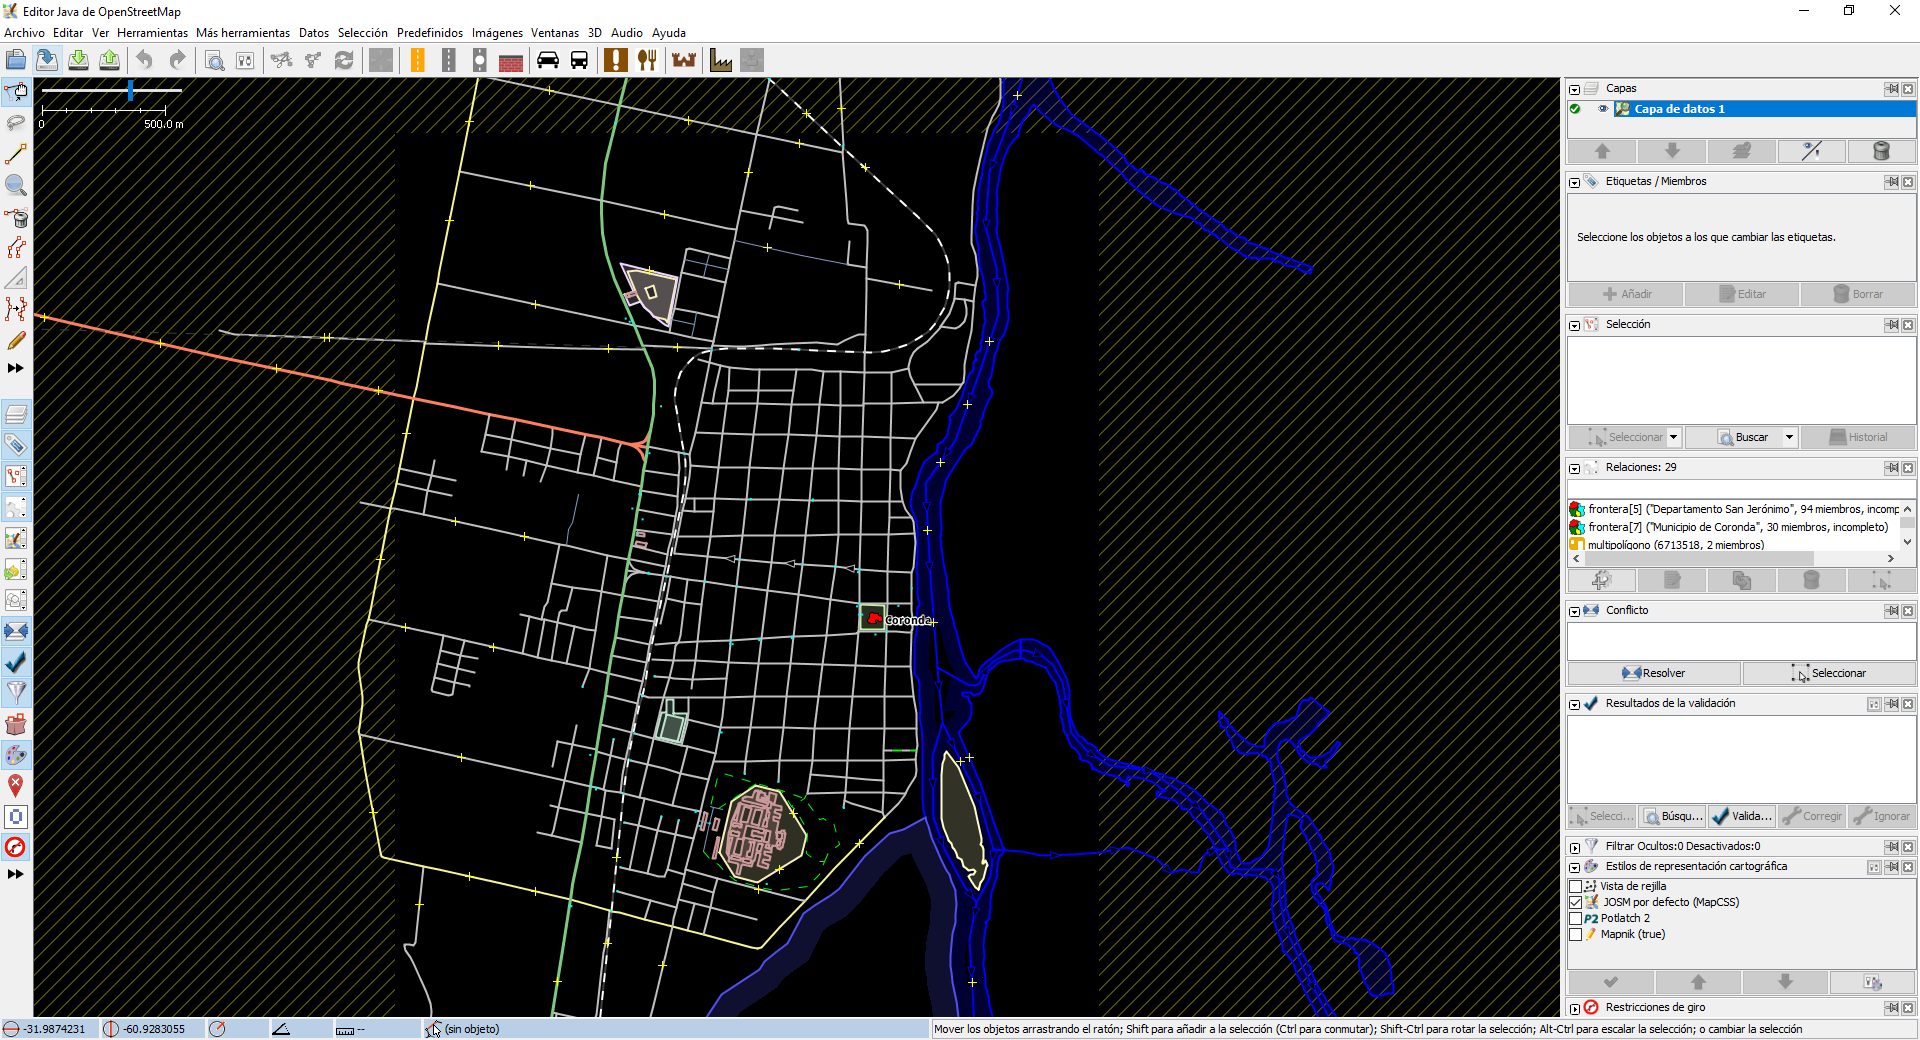Screen dimensions: 1920x1040
Task: Select the Zoom tool in left sidebar
Action: click(x=16, y=185)
